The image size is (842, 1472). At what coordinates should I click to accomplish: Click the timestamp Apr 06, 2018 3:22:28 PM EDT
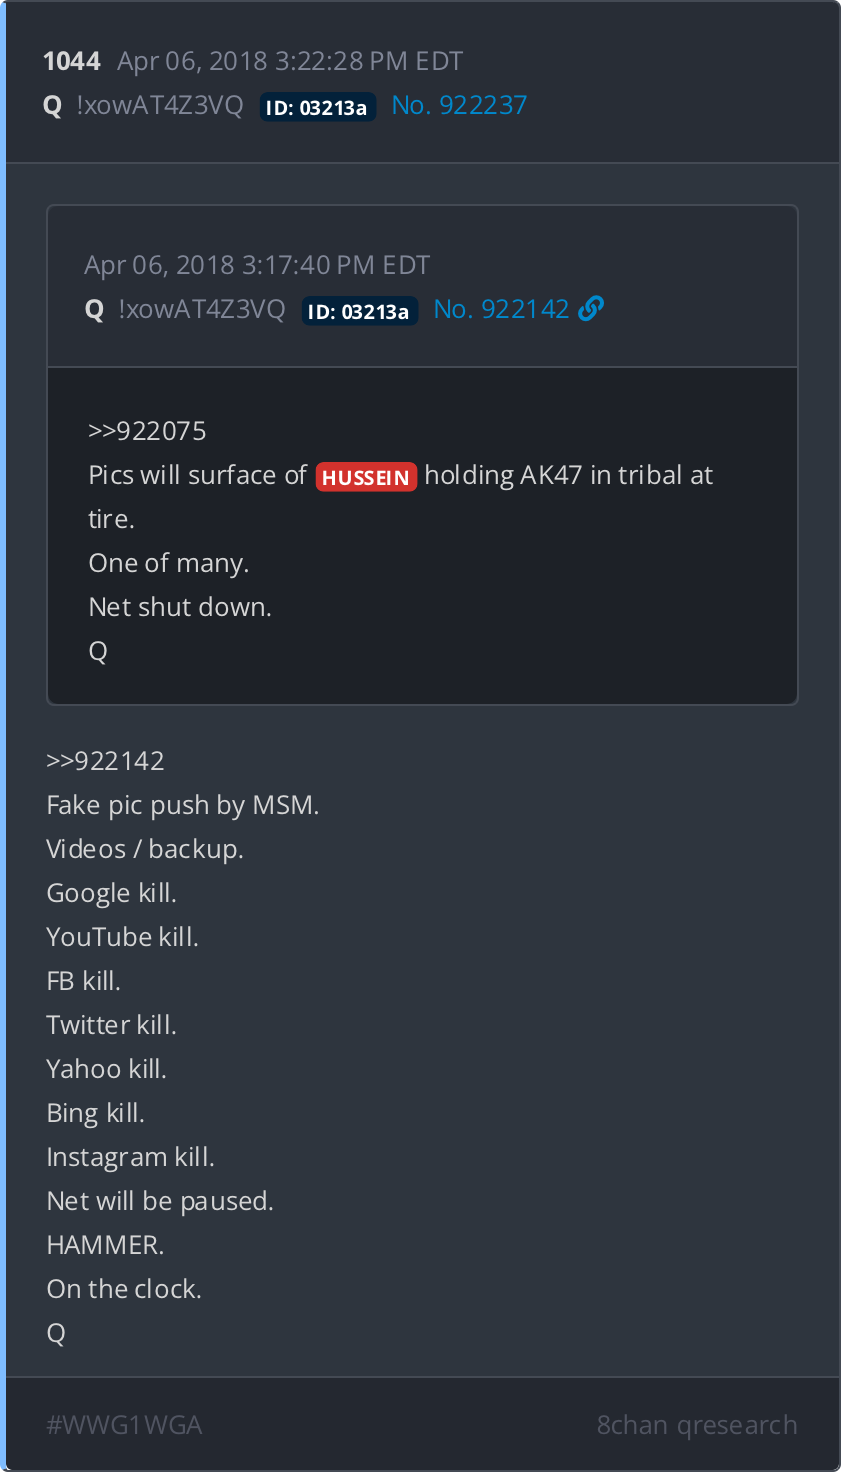click(290, 61)
